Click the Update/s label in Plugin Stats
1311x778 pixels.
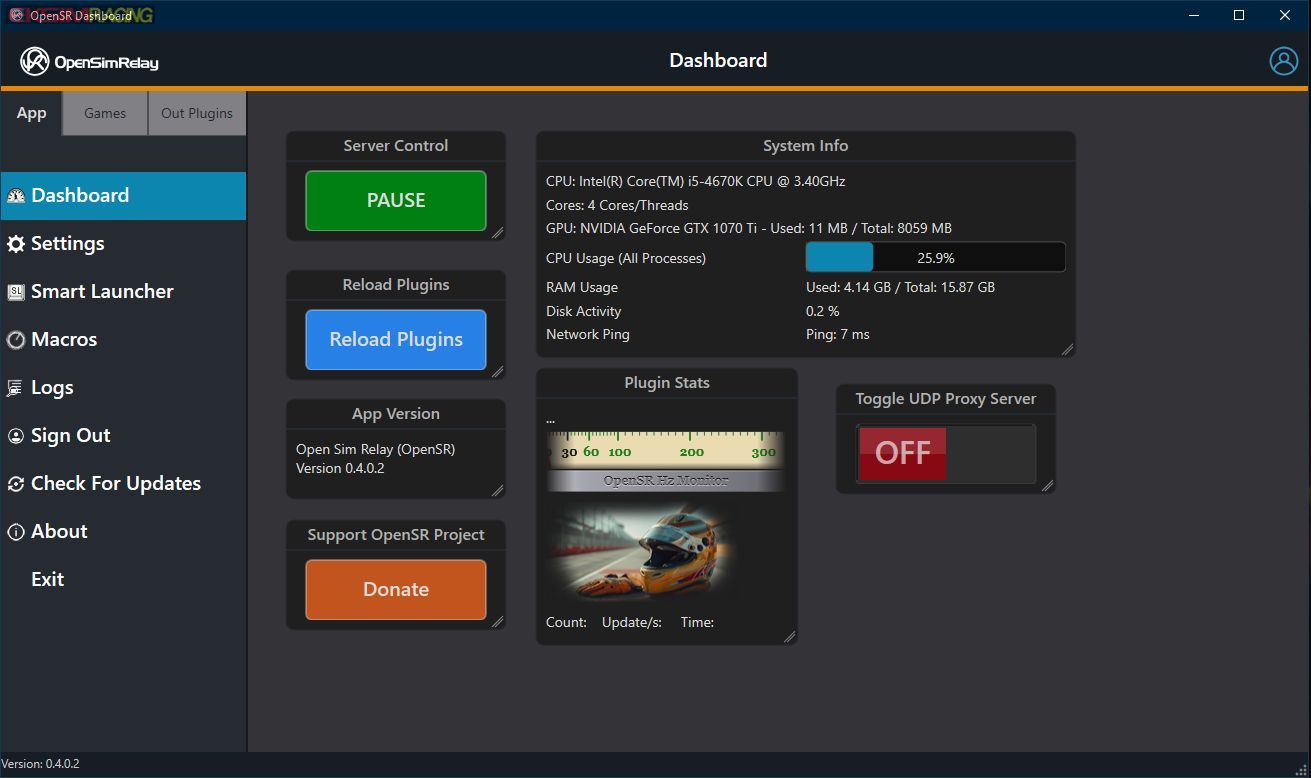632,623
